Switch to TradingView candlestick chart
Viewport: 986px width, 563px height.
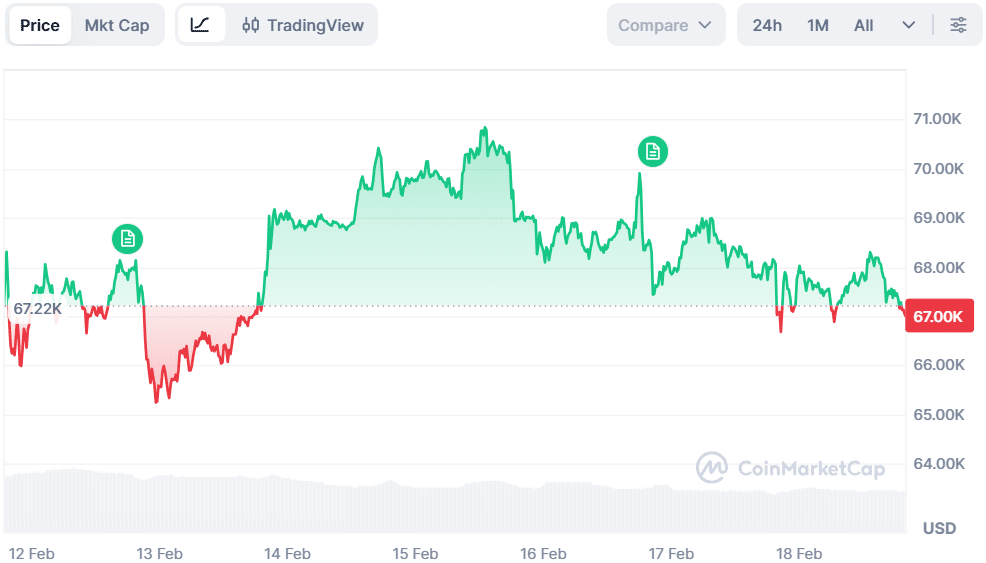coord(303,25)
